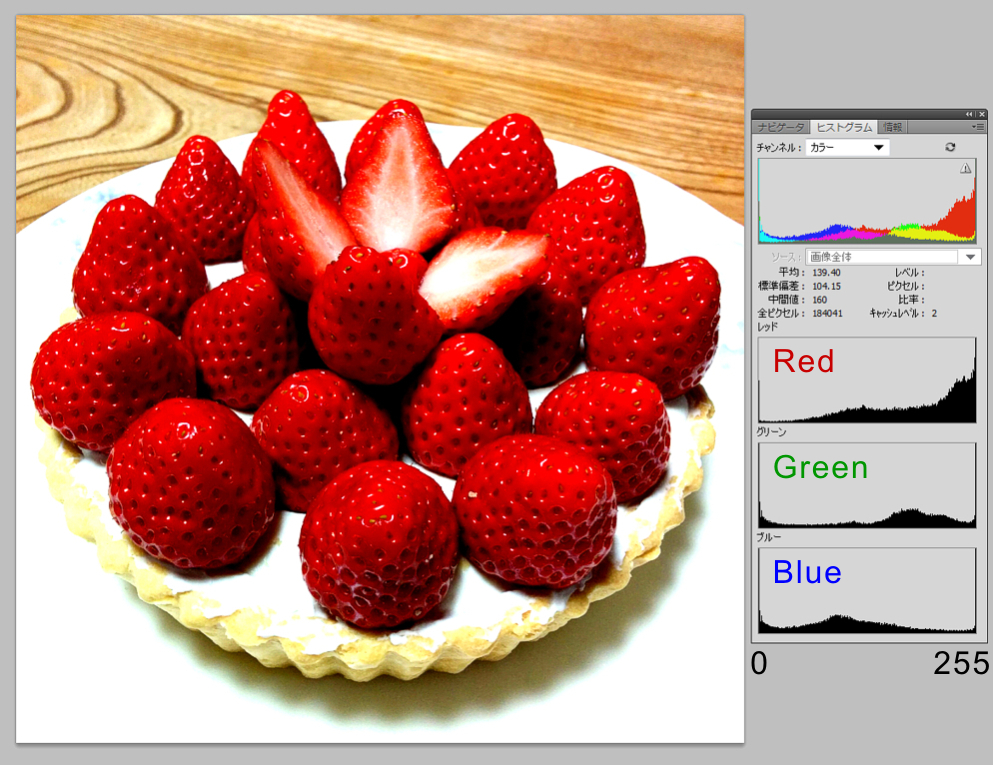Switch to the ナビゲータ tab
This screenshot has height=765, width=993.
pos(781,127)
